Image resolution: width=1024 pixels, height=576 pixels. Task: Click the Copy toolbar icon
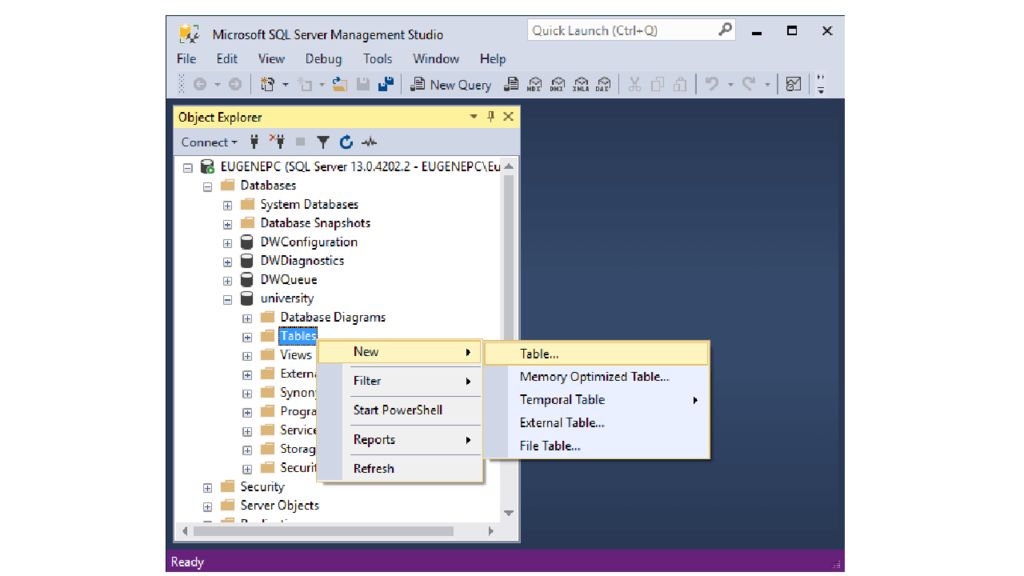coord(658,84)
